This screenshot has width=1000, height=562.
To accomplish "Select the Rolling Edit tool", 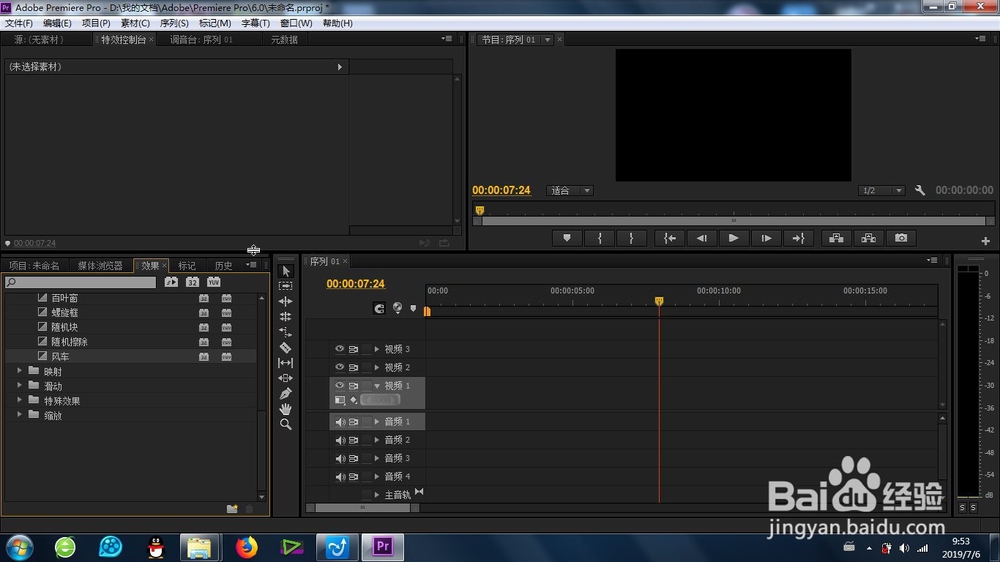I will (286, 316).
